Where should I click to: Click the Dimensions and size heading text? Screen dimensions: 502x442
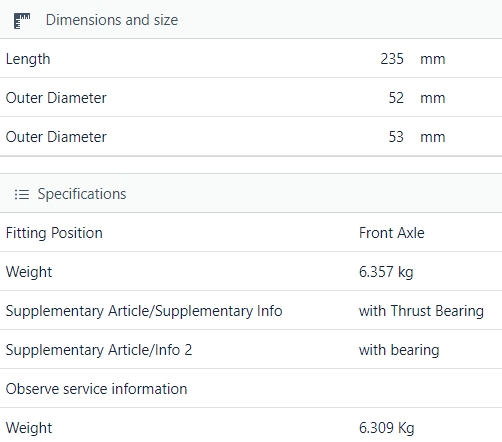pyautogui.click(x=112, y=20)
